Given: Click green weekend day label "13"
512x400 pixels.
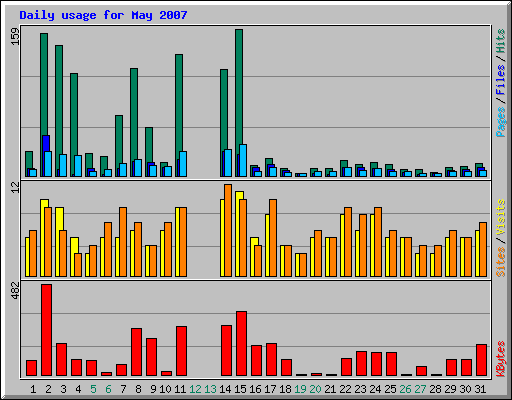Looking at the screenshot, I should coord(210,389).
